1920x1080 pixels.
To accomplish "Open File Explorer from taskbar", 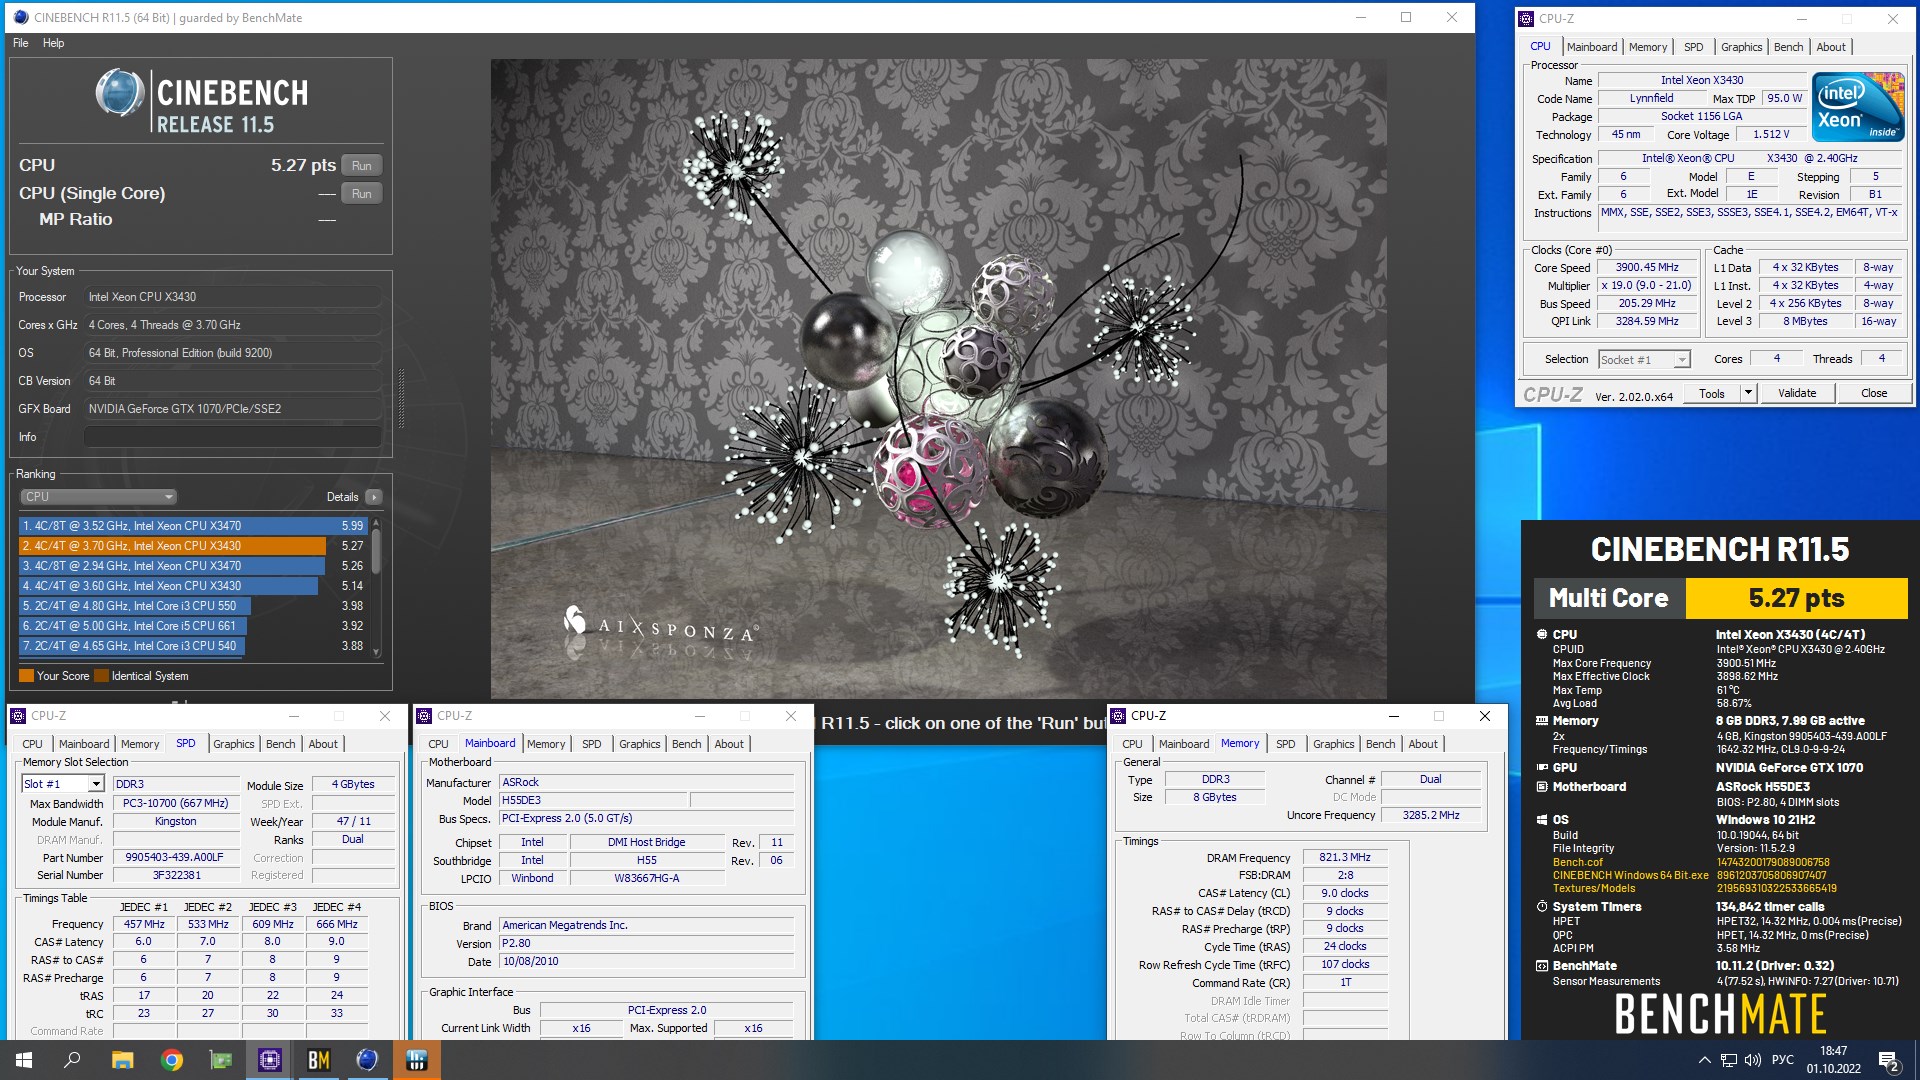I will 122,1060.
